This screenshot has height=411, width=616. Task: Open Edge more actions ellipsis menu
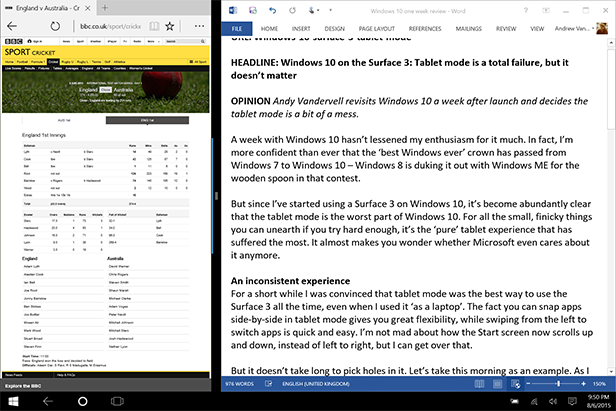(x=199, y=26)
